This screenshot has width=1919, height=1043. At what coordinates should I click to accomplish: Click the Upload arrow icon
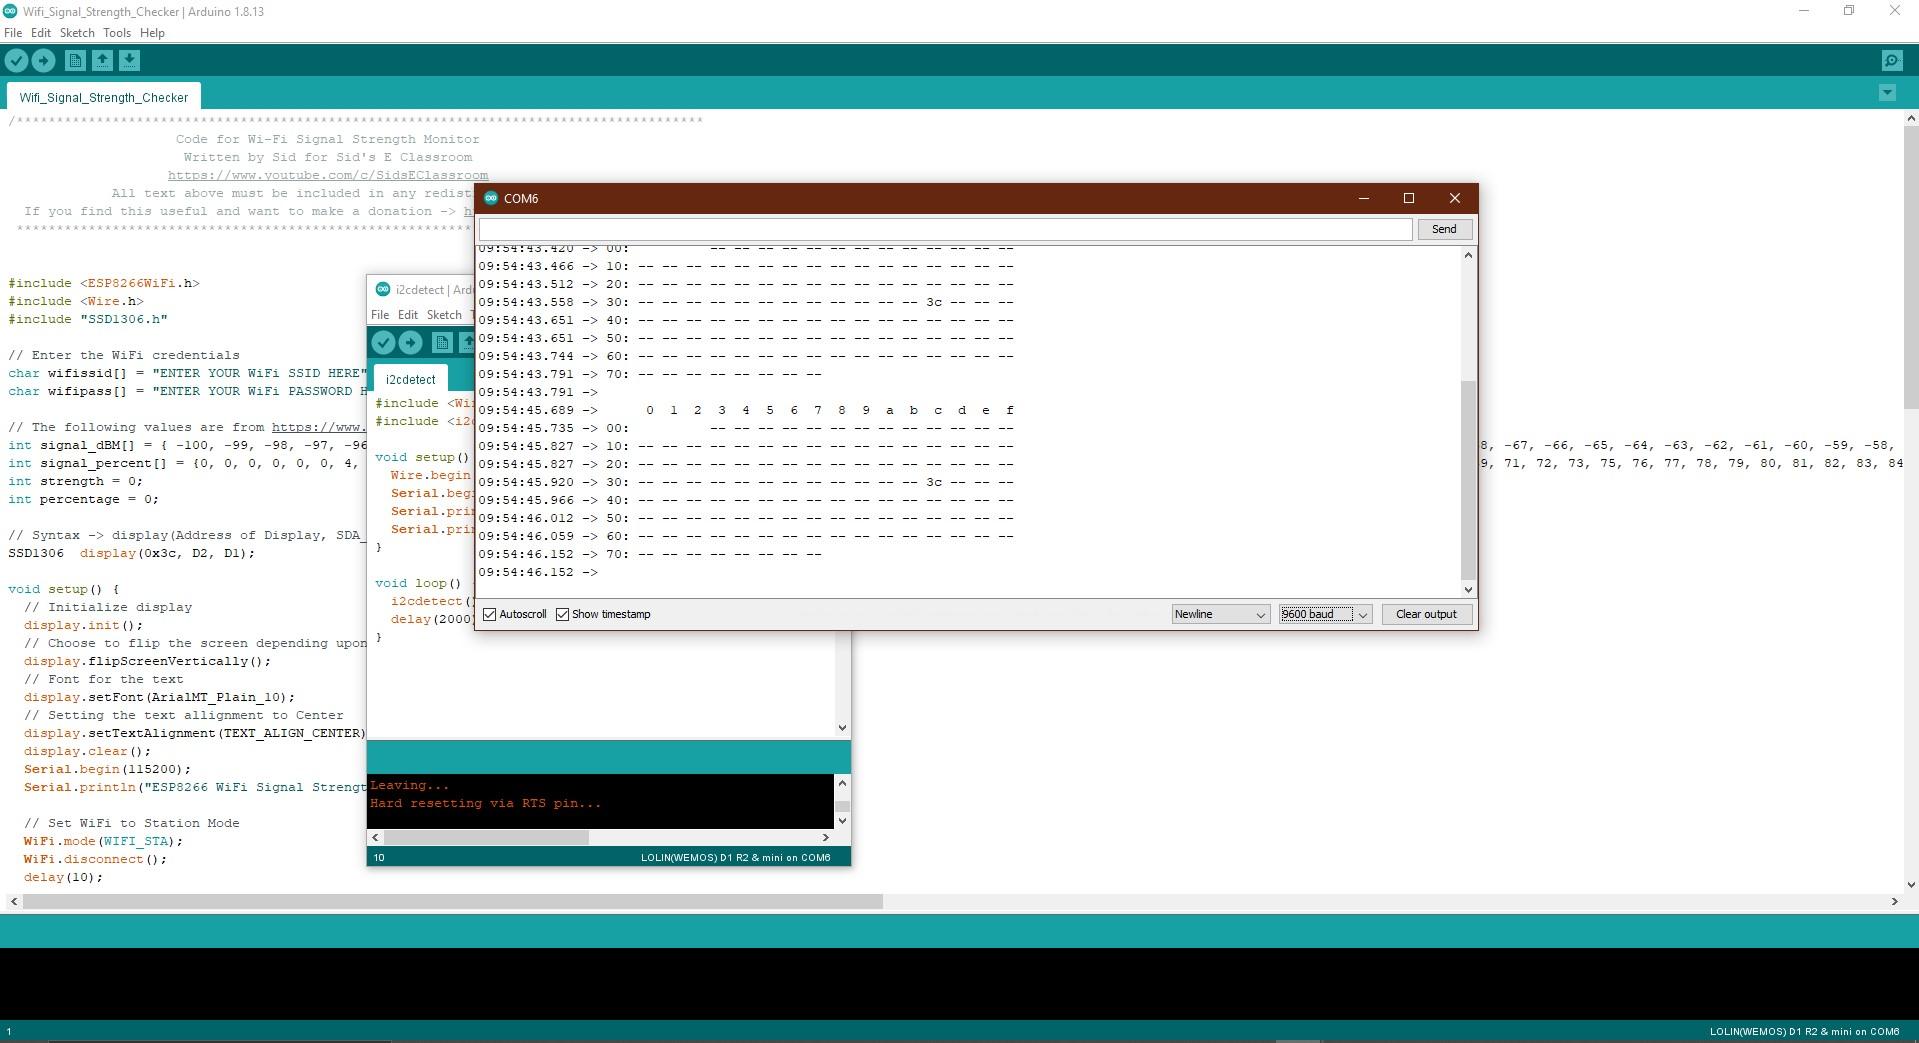[x=43, y=60]
